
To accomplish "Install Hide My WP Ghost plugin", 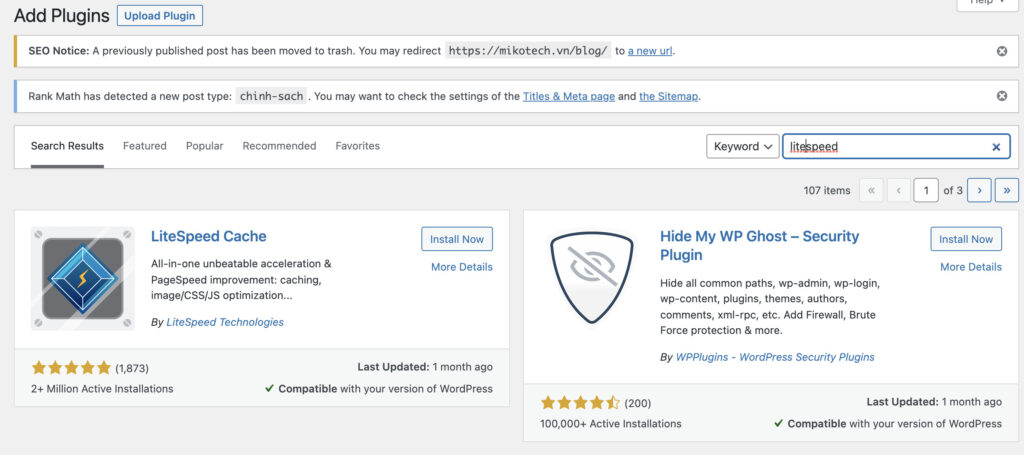I will [966, 239].
